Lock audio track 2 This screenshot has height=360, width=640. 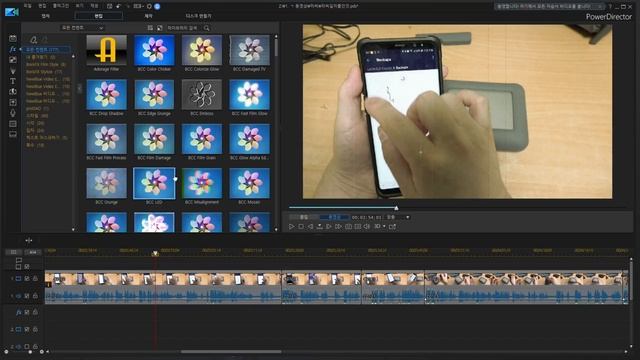36,347
